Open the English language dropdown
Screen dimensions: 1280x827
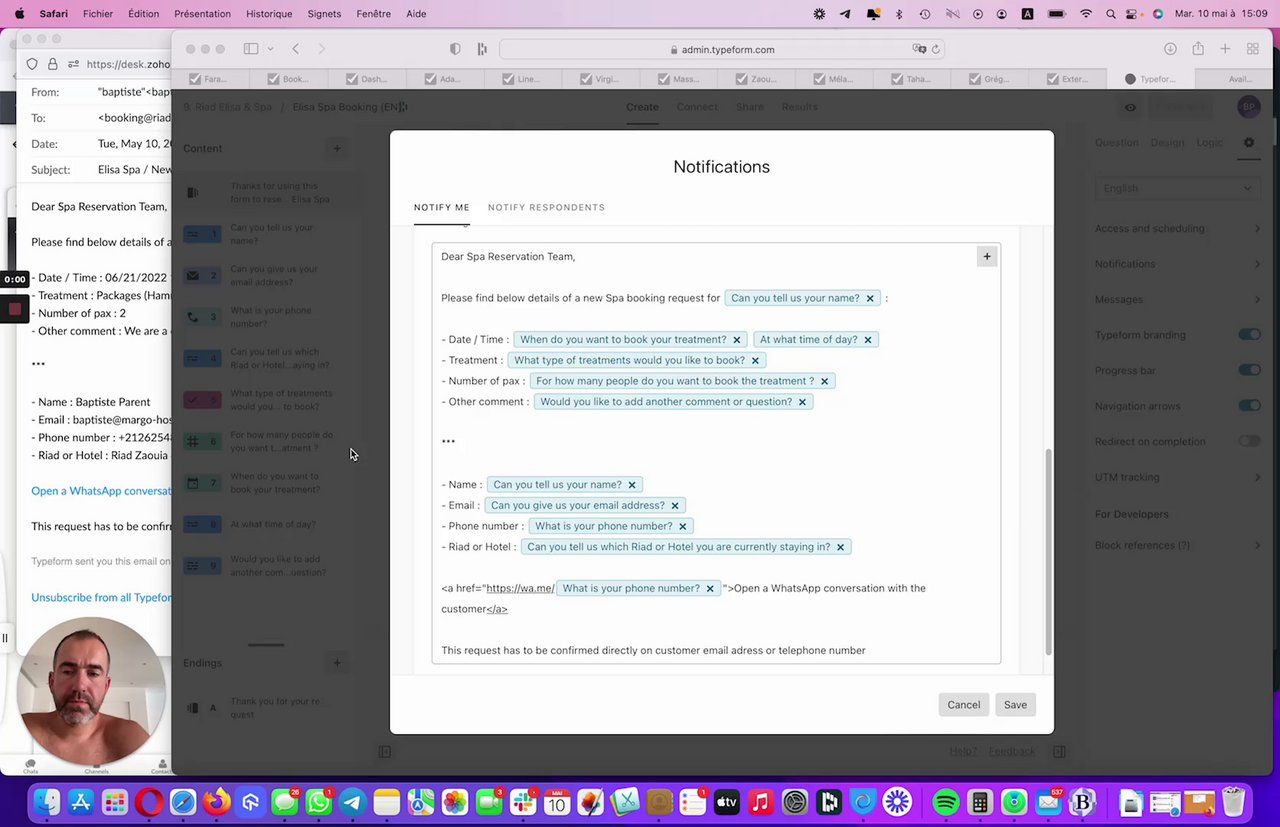[x=1177, y=188]
